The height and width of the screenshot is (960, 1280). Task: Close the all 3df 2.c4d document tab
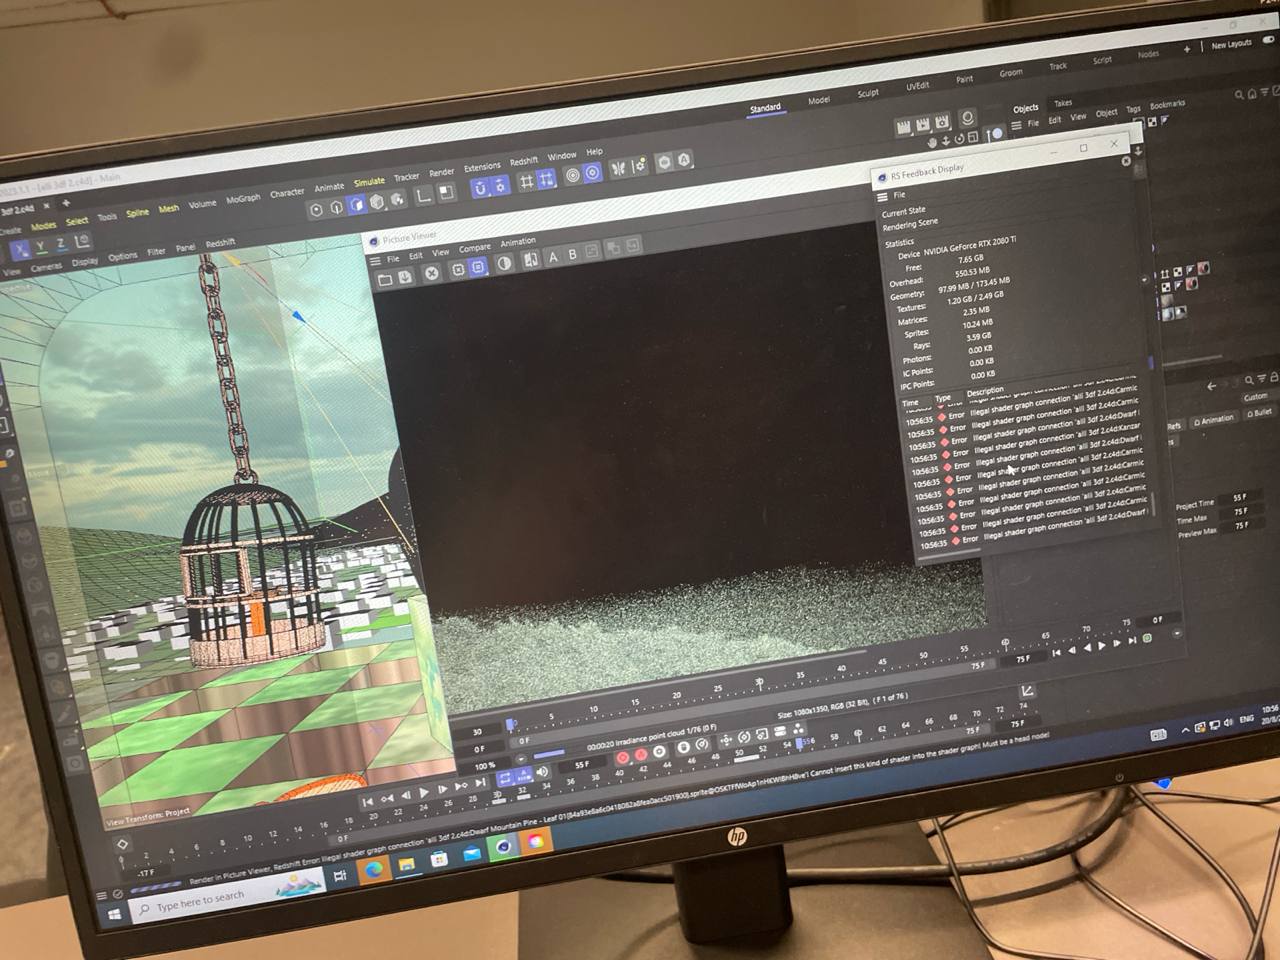[47, 206]
